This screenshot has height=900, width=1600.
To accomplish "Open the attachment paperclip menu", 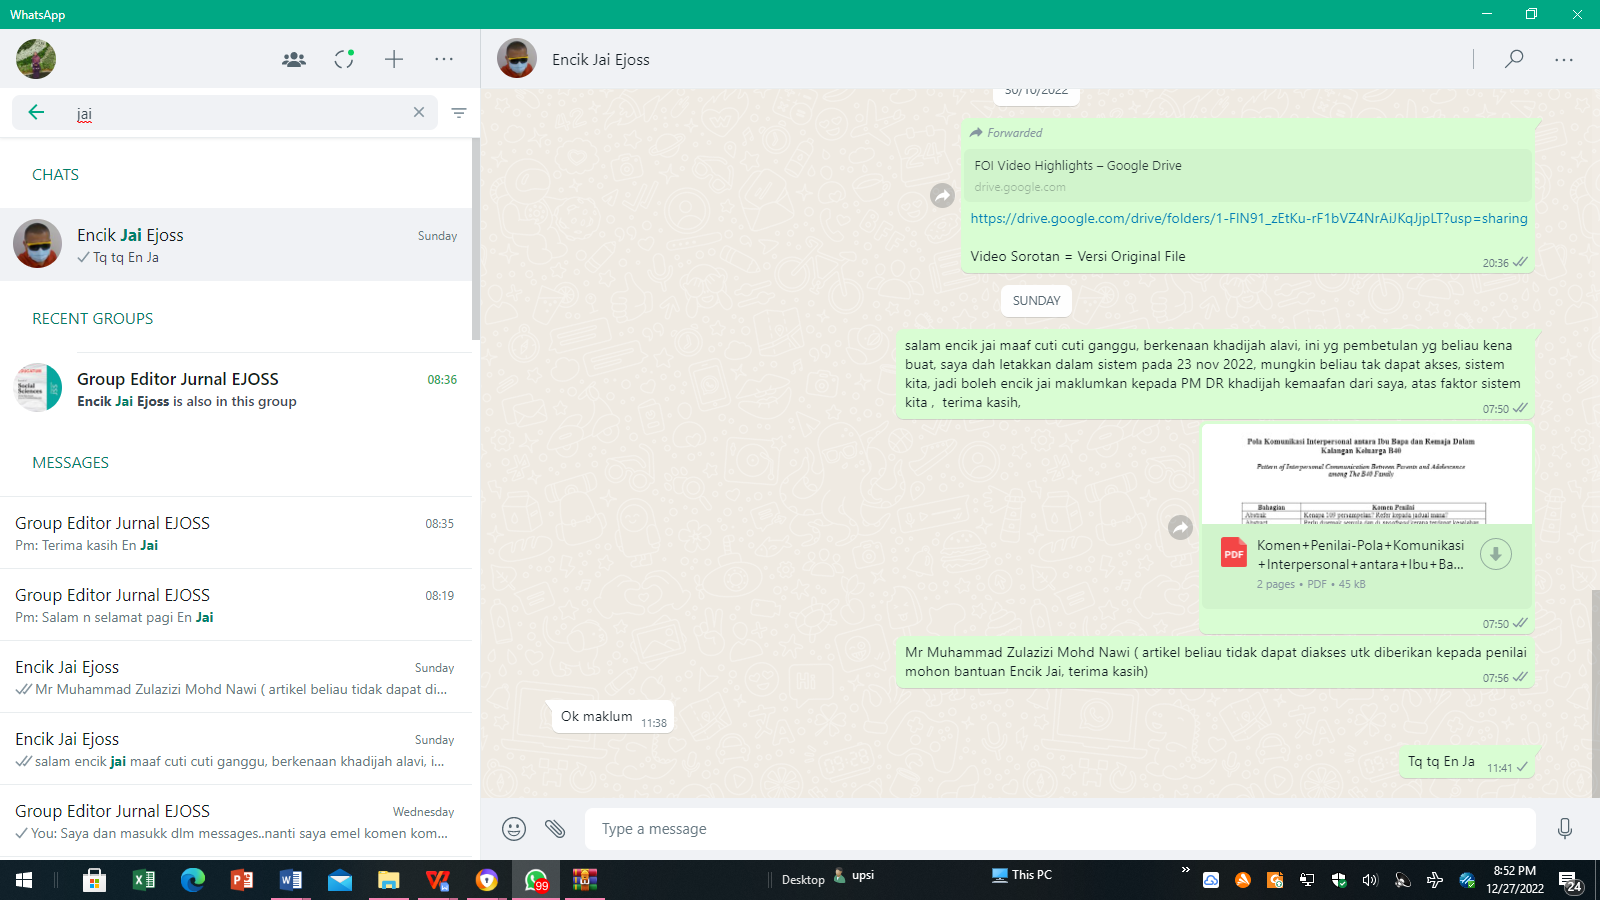I will click(x=555, y=829).
